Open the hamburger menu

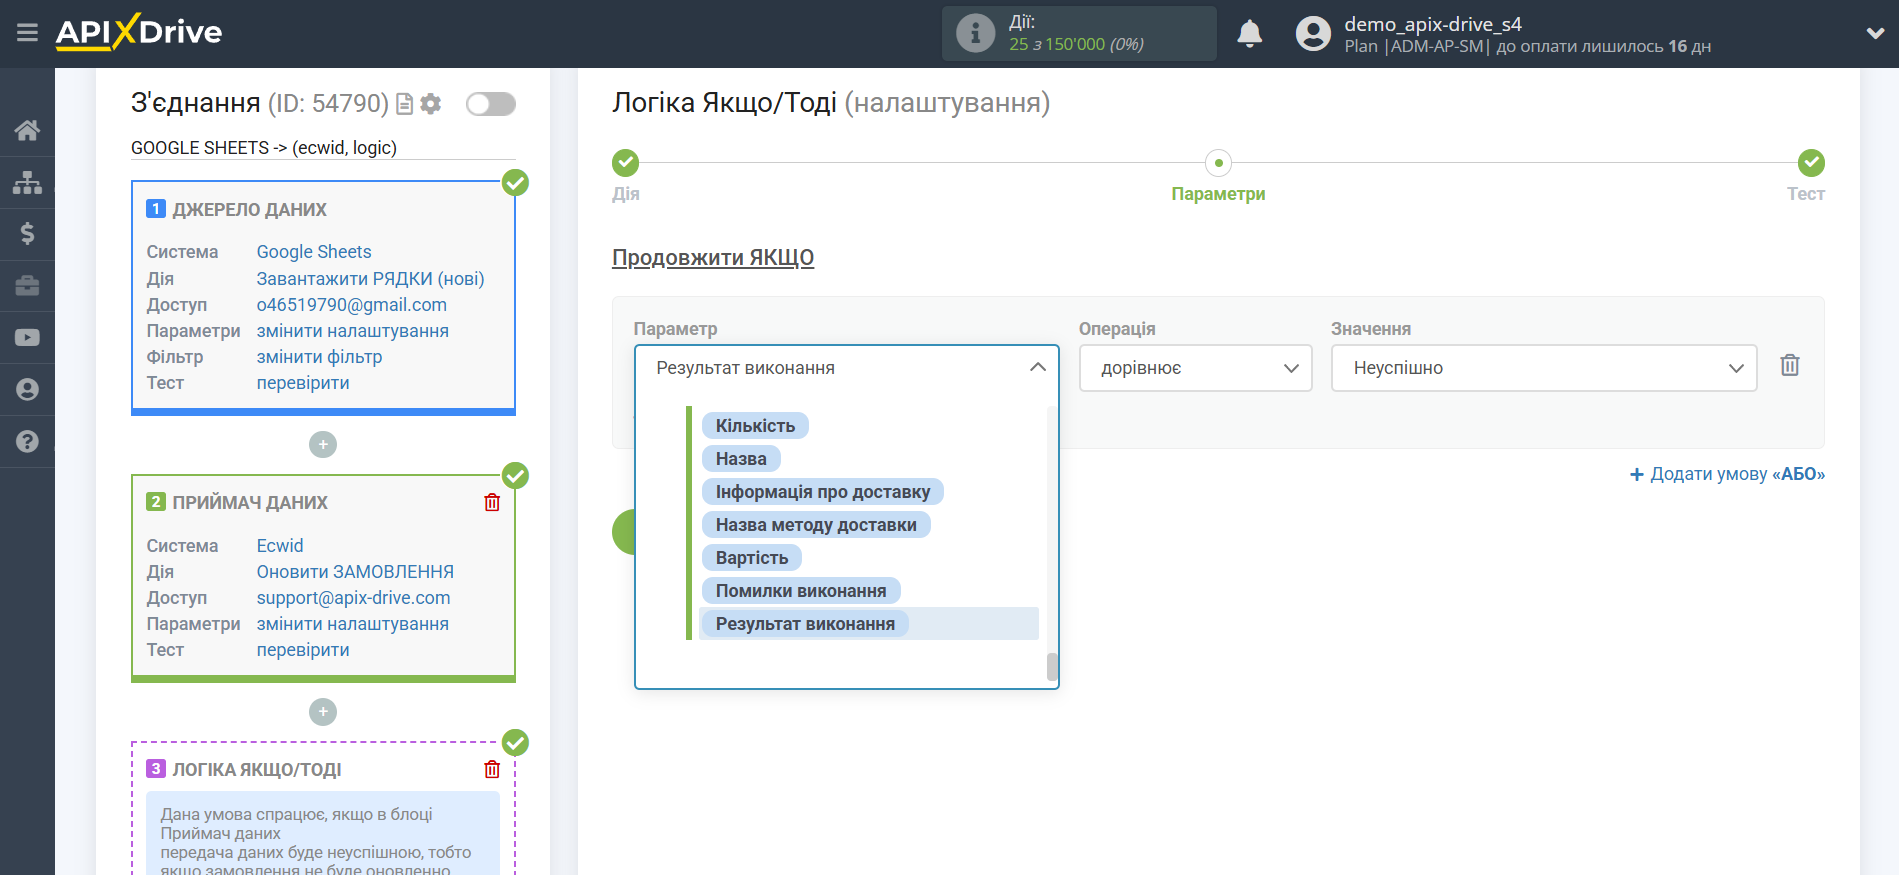27,33
